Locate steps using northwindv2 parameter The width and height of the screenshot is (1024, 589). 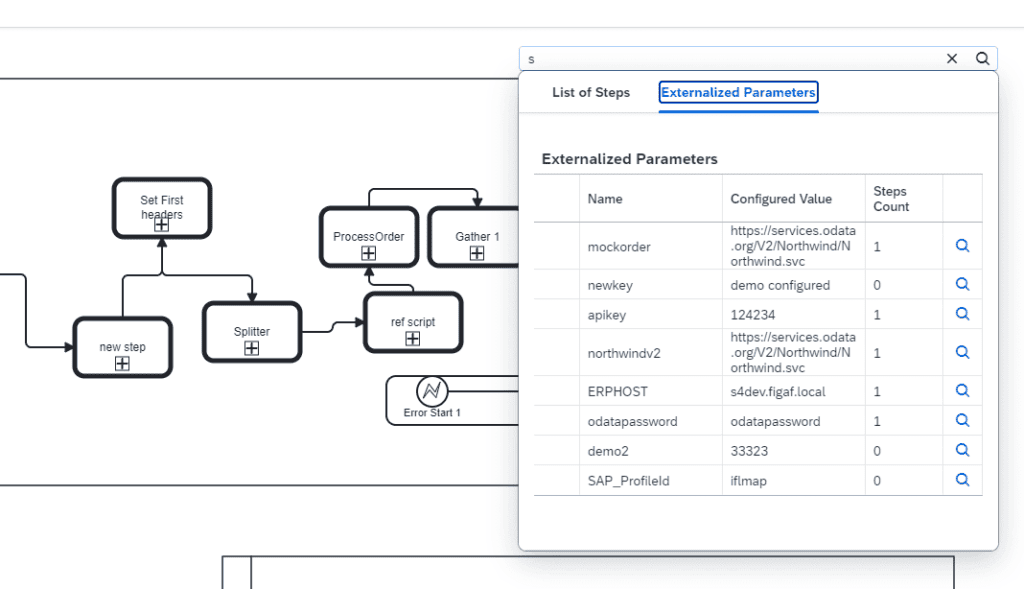point(962,353)
